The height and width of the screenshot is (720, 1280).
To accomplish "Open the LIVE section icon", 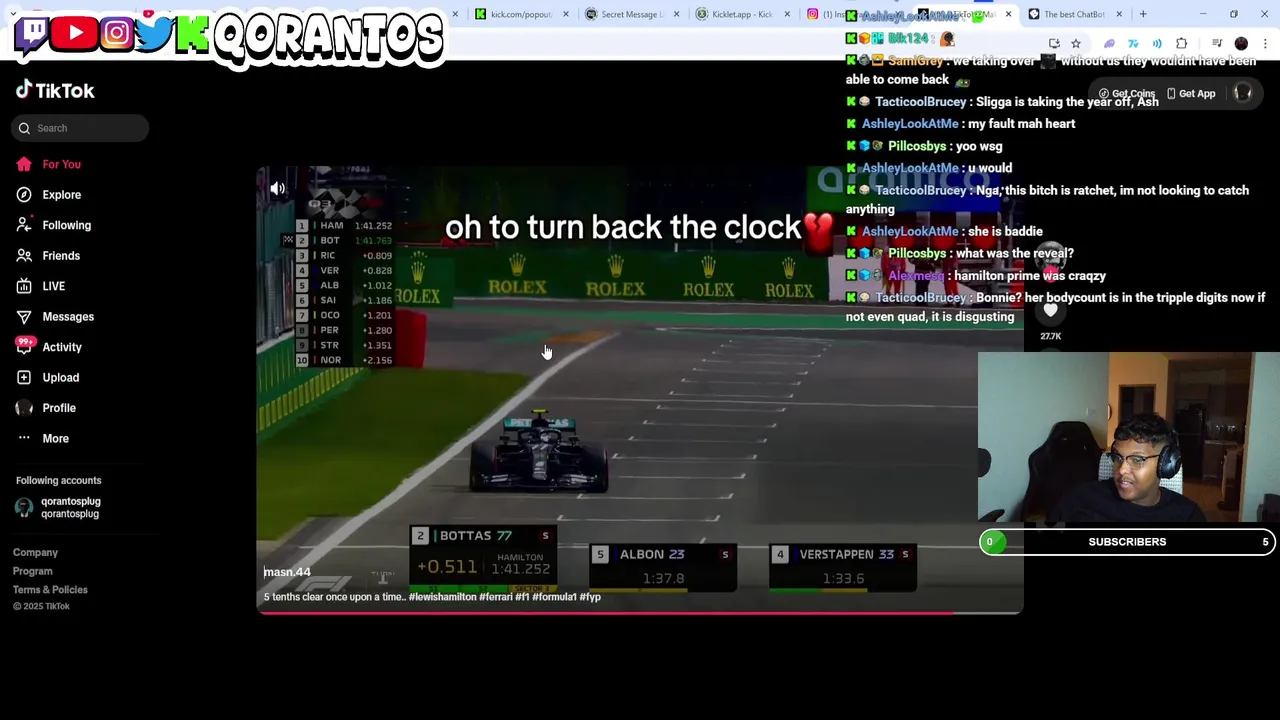I will [x=24, y=286].
